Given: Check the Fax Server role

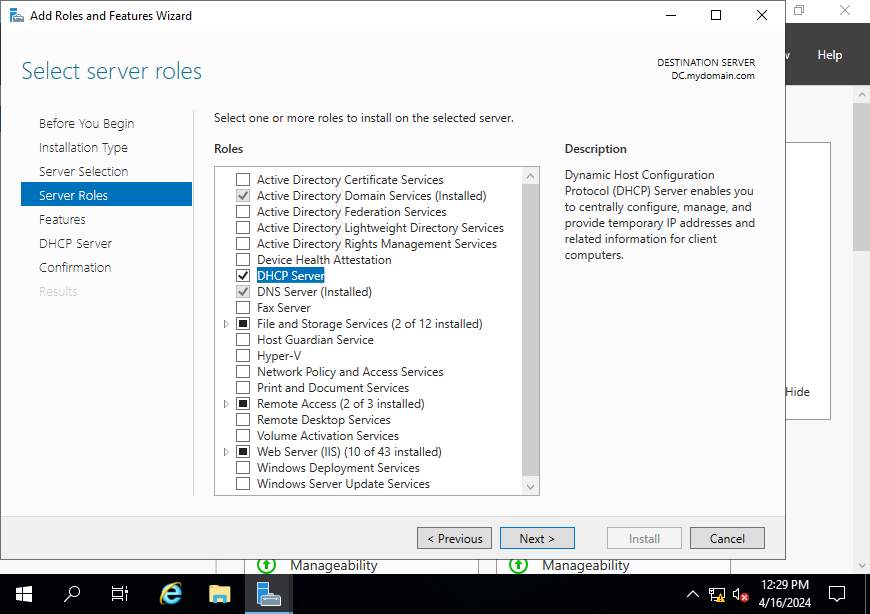Looking at the screenshot, I should coord(243,308).
